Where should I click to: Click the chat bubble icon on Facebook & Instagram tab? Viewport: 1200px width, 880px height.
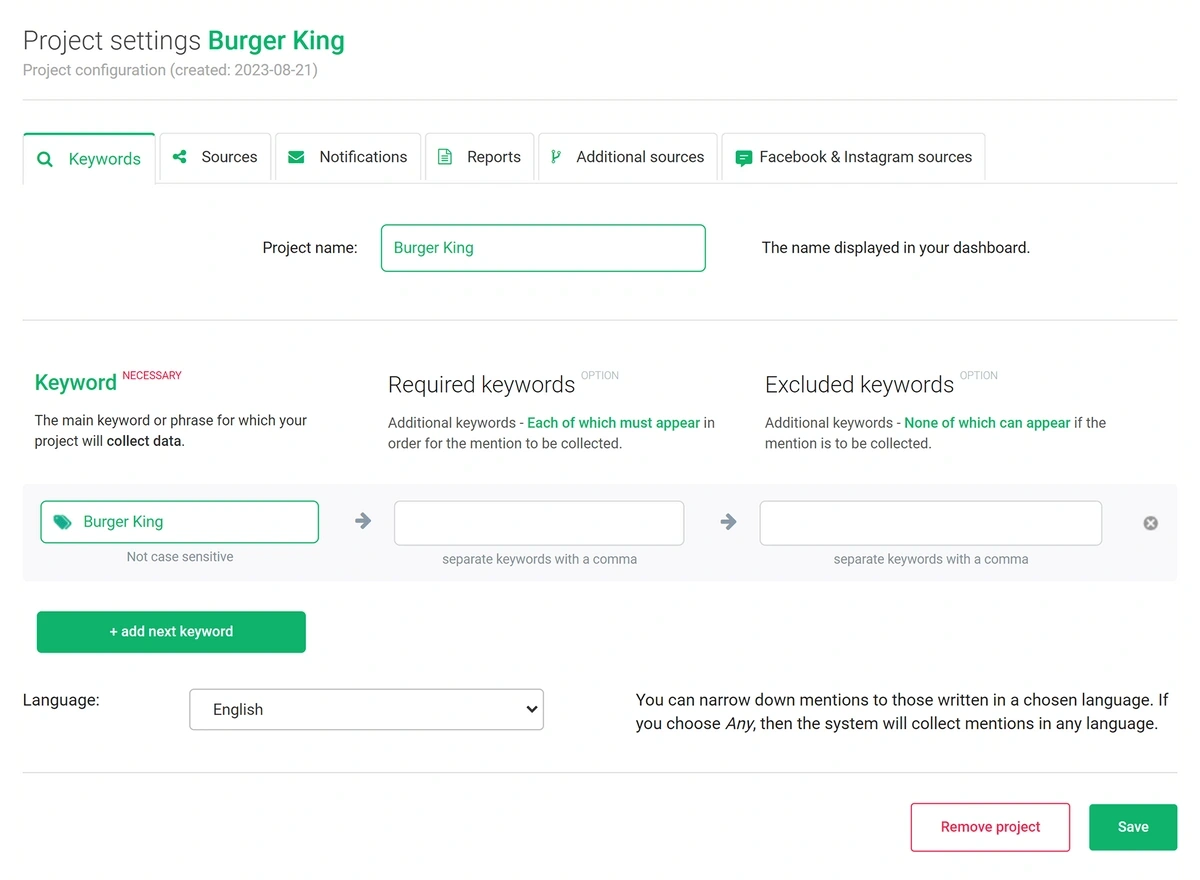pos(743,158)
